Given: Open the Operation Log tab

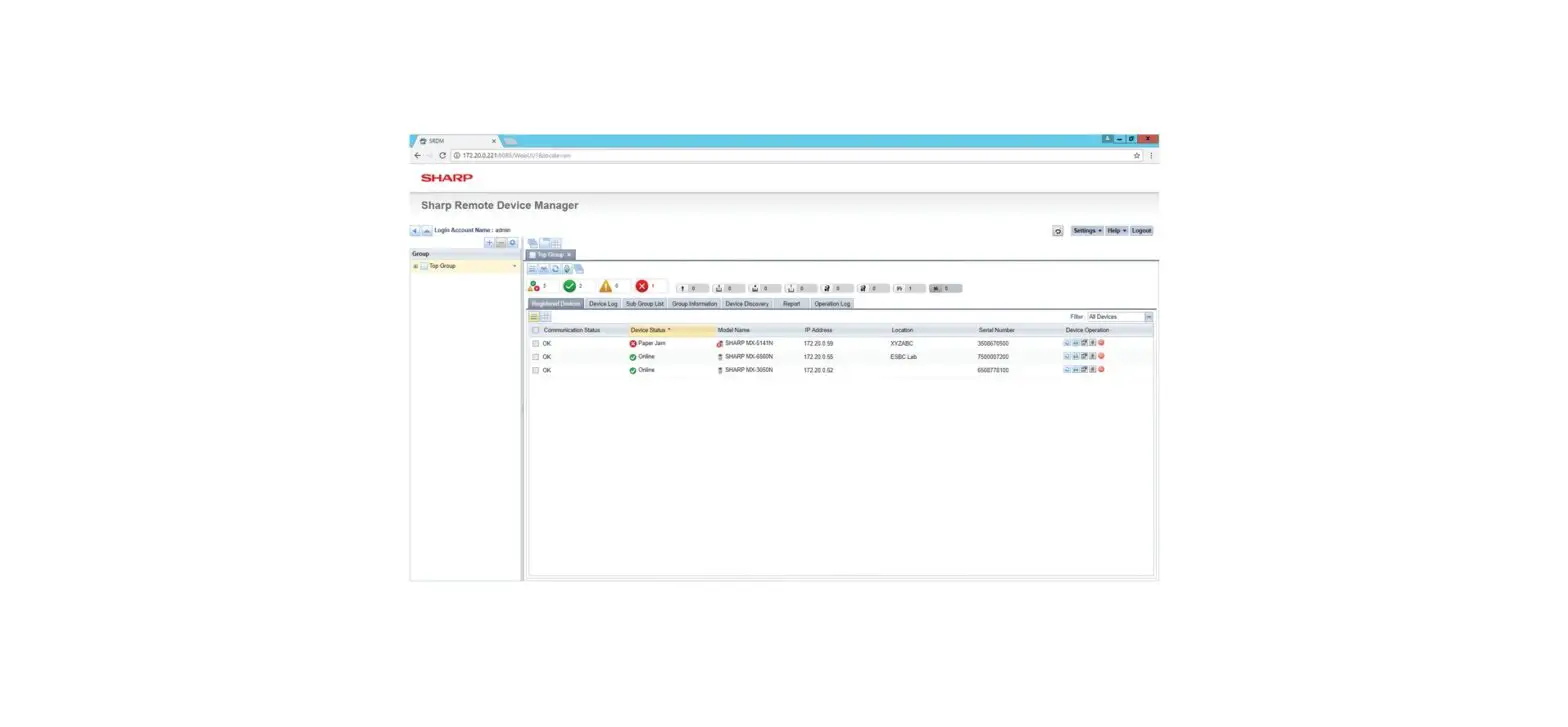Looking at the screenshot, I should (832, 303).
